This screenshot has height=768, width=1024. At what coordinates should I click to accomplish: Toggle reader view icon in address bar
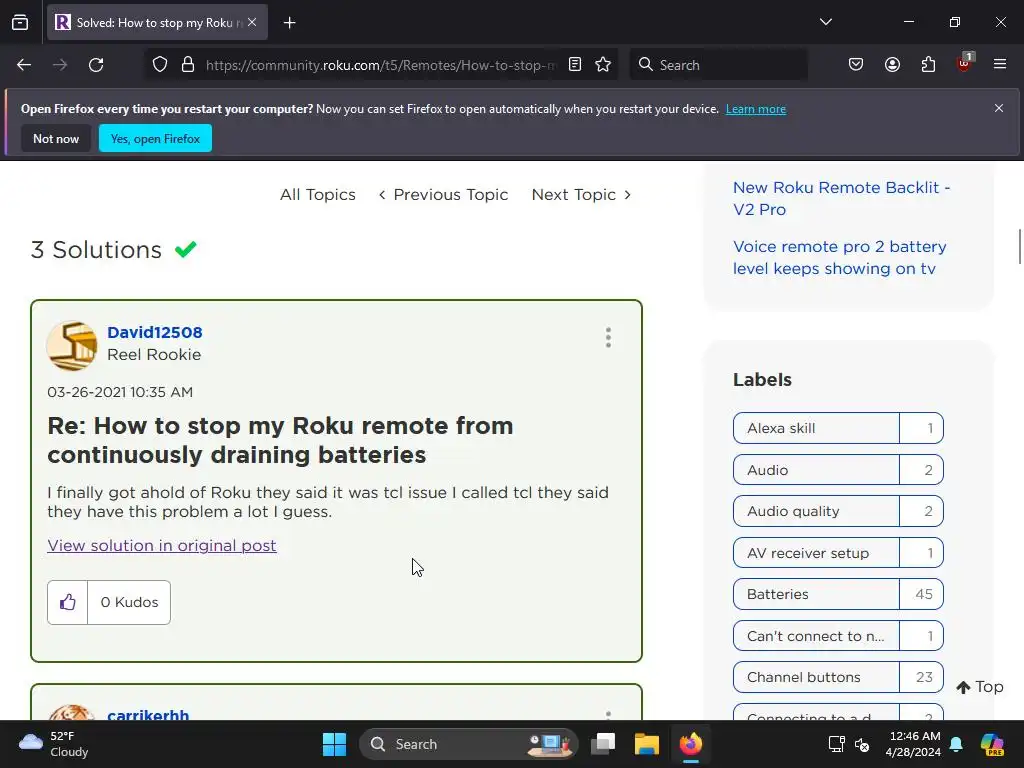coord(575,65)
